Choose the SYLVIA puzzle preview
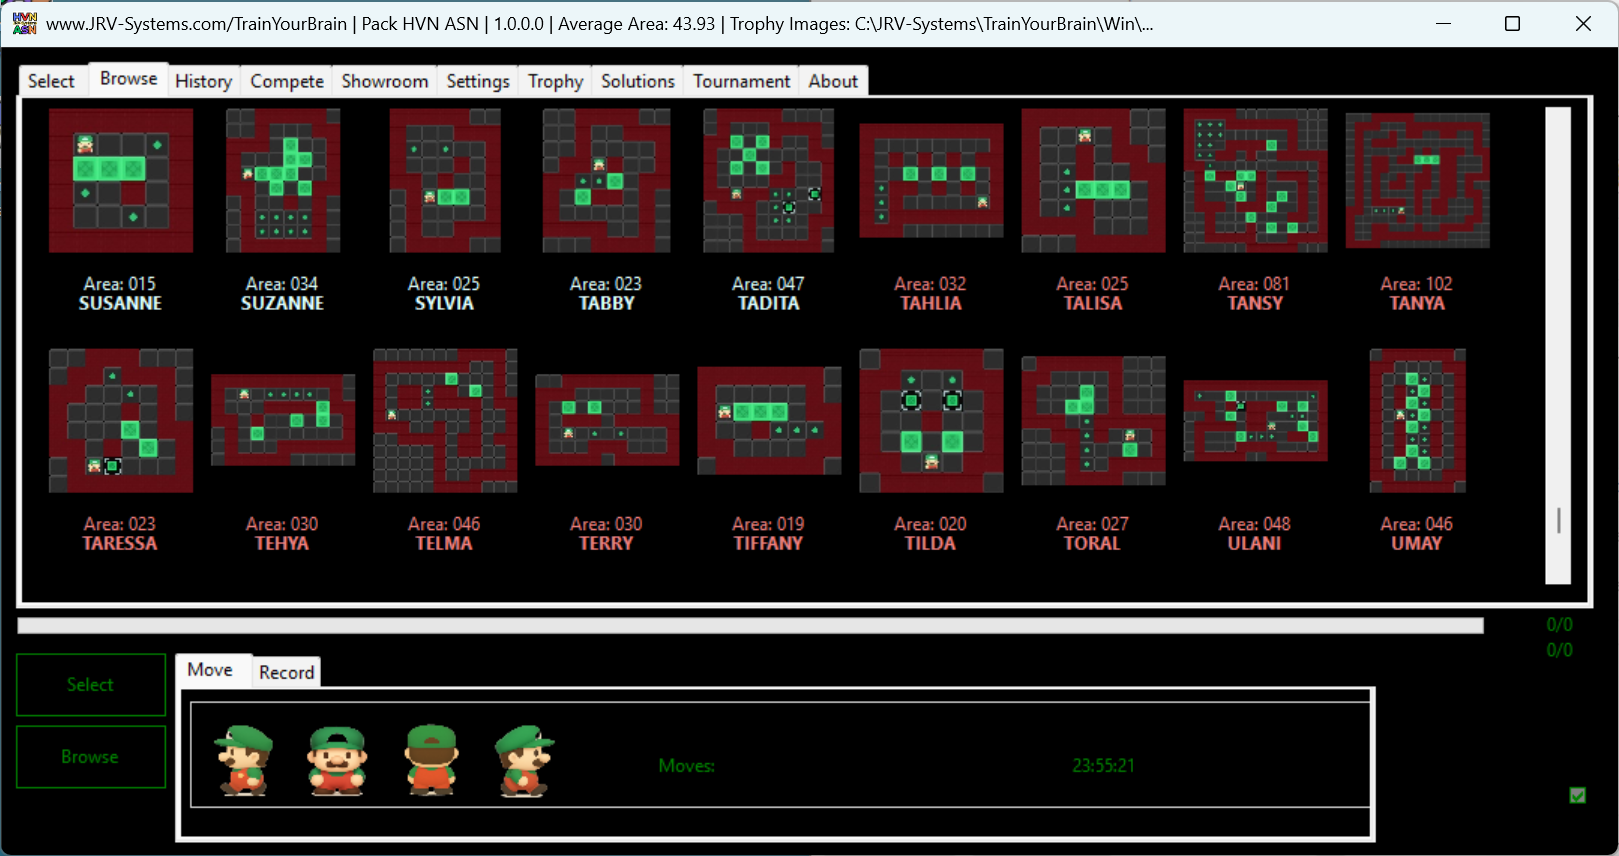1619x856 pixels. [445, 180]
